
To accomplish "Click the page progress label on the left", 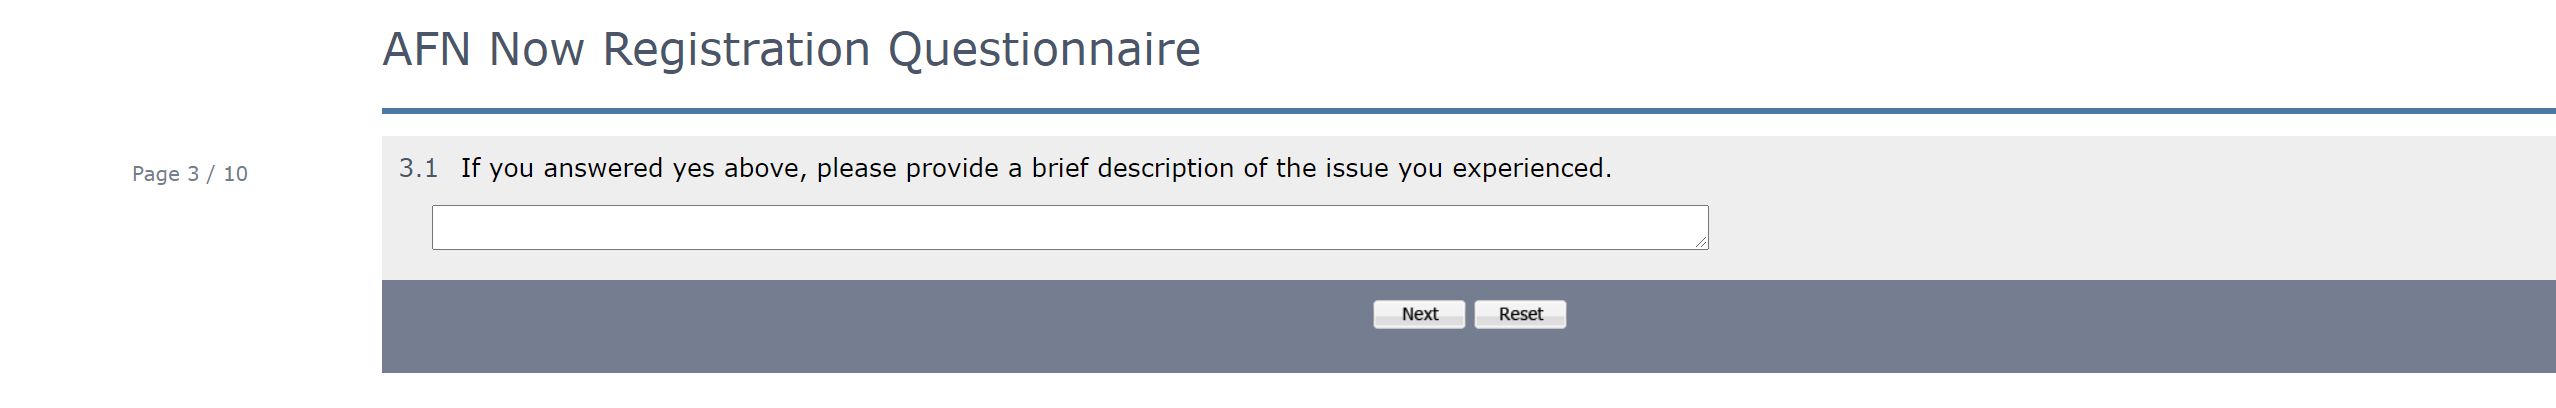I will (x=190, y=174).
